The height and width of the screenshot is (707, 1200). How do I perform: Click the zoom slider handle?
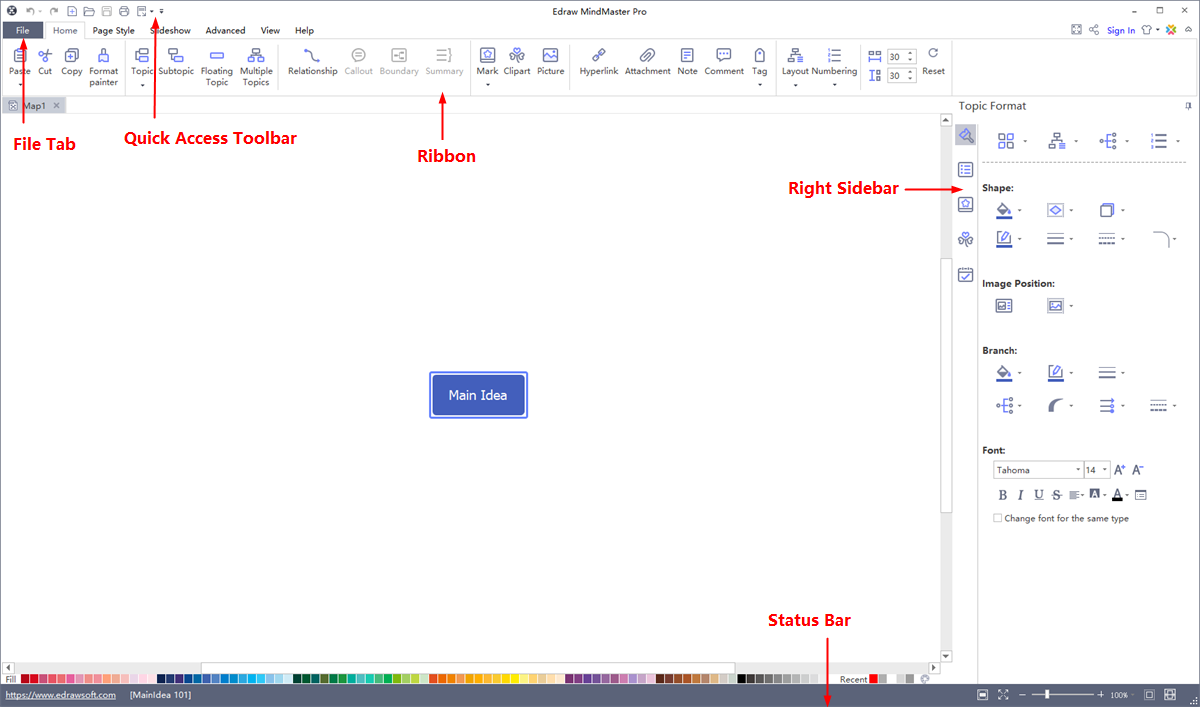click(x=1047, y=695)
